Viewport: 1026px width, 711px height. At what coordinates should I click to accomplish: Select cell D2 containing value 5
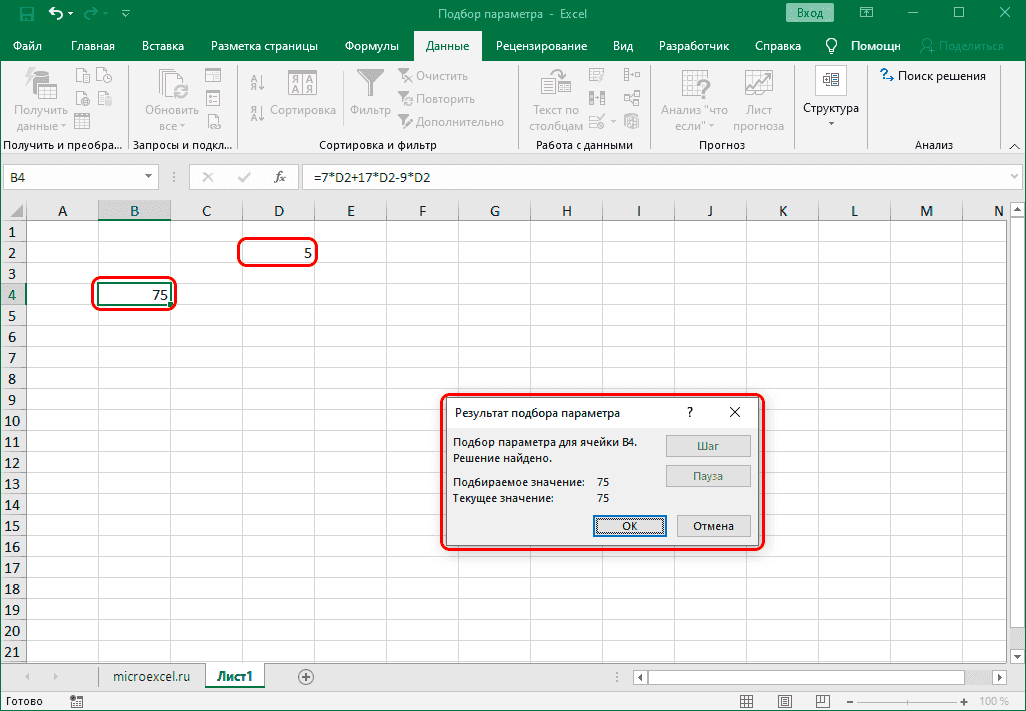[x=278, y=253]
